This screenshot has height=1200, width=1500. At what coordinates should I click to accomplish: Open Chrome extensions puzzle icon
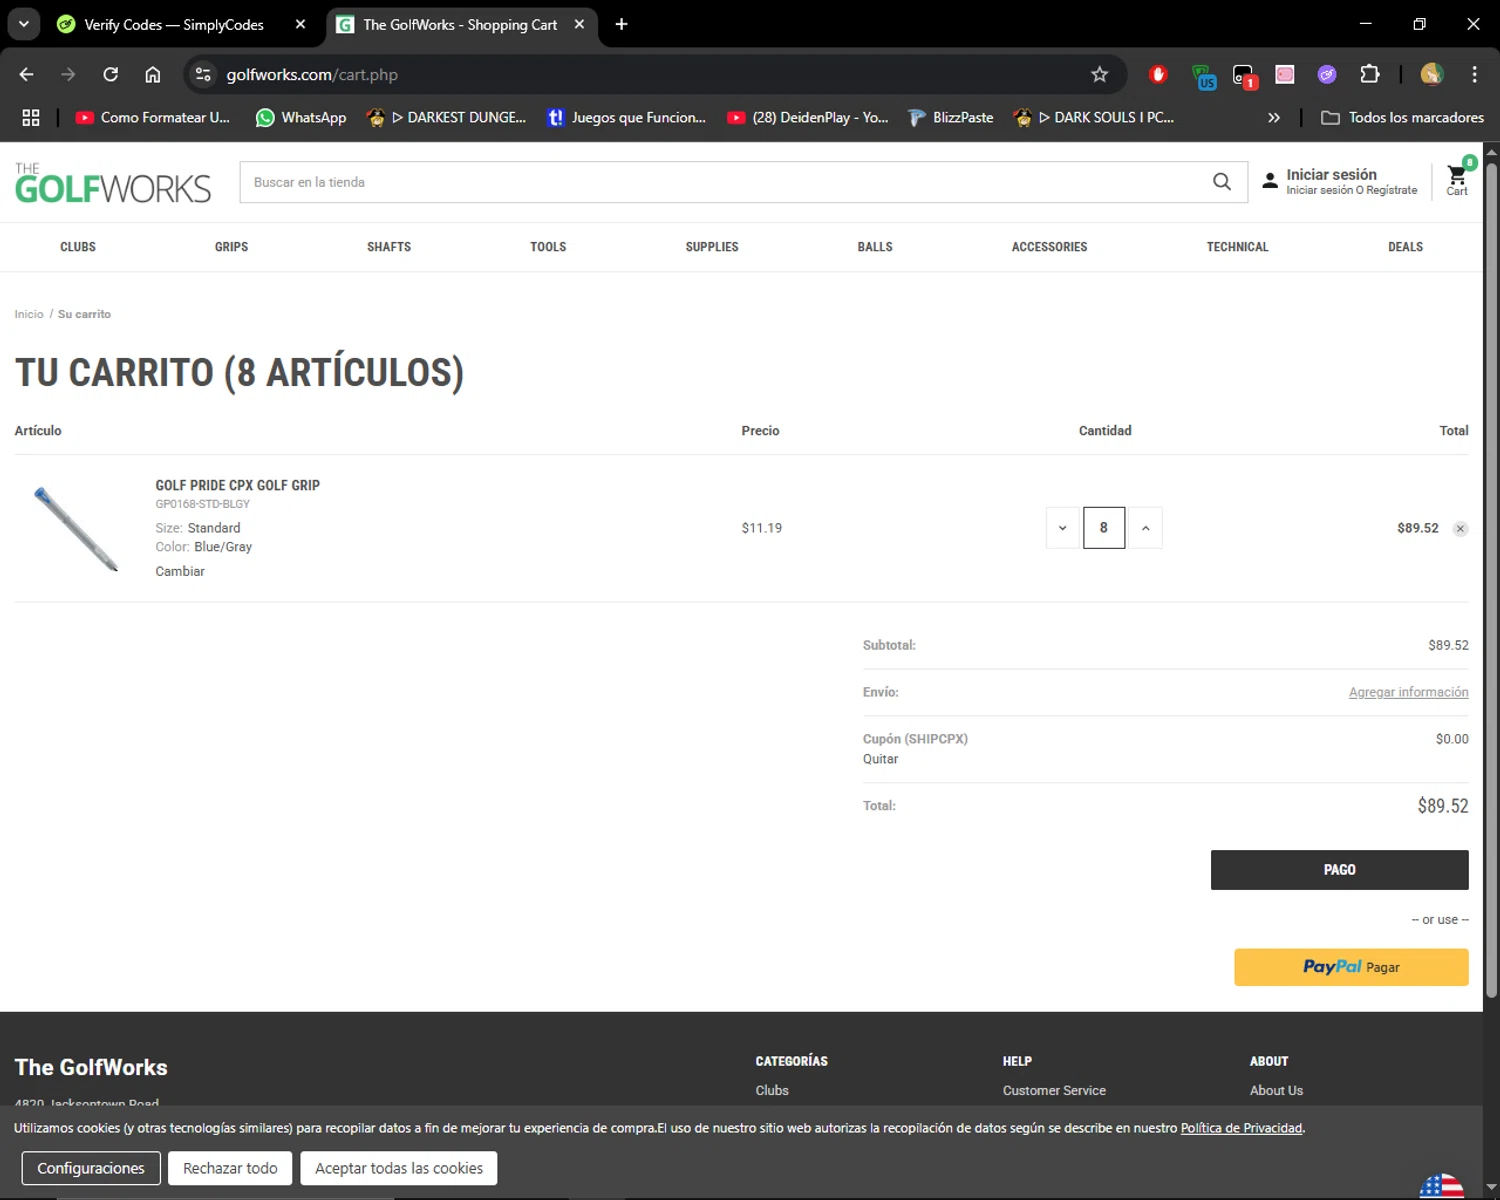(1369, 74)
